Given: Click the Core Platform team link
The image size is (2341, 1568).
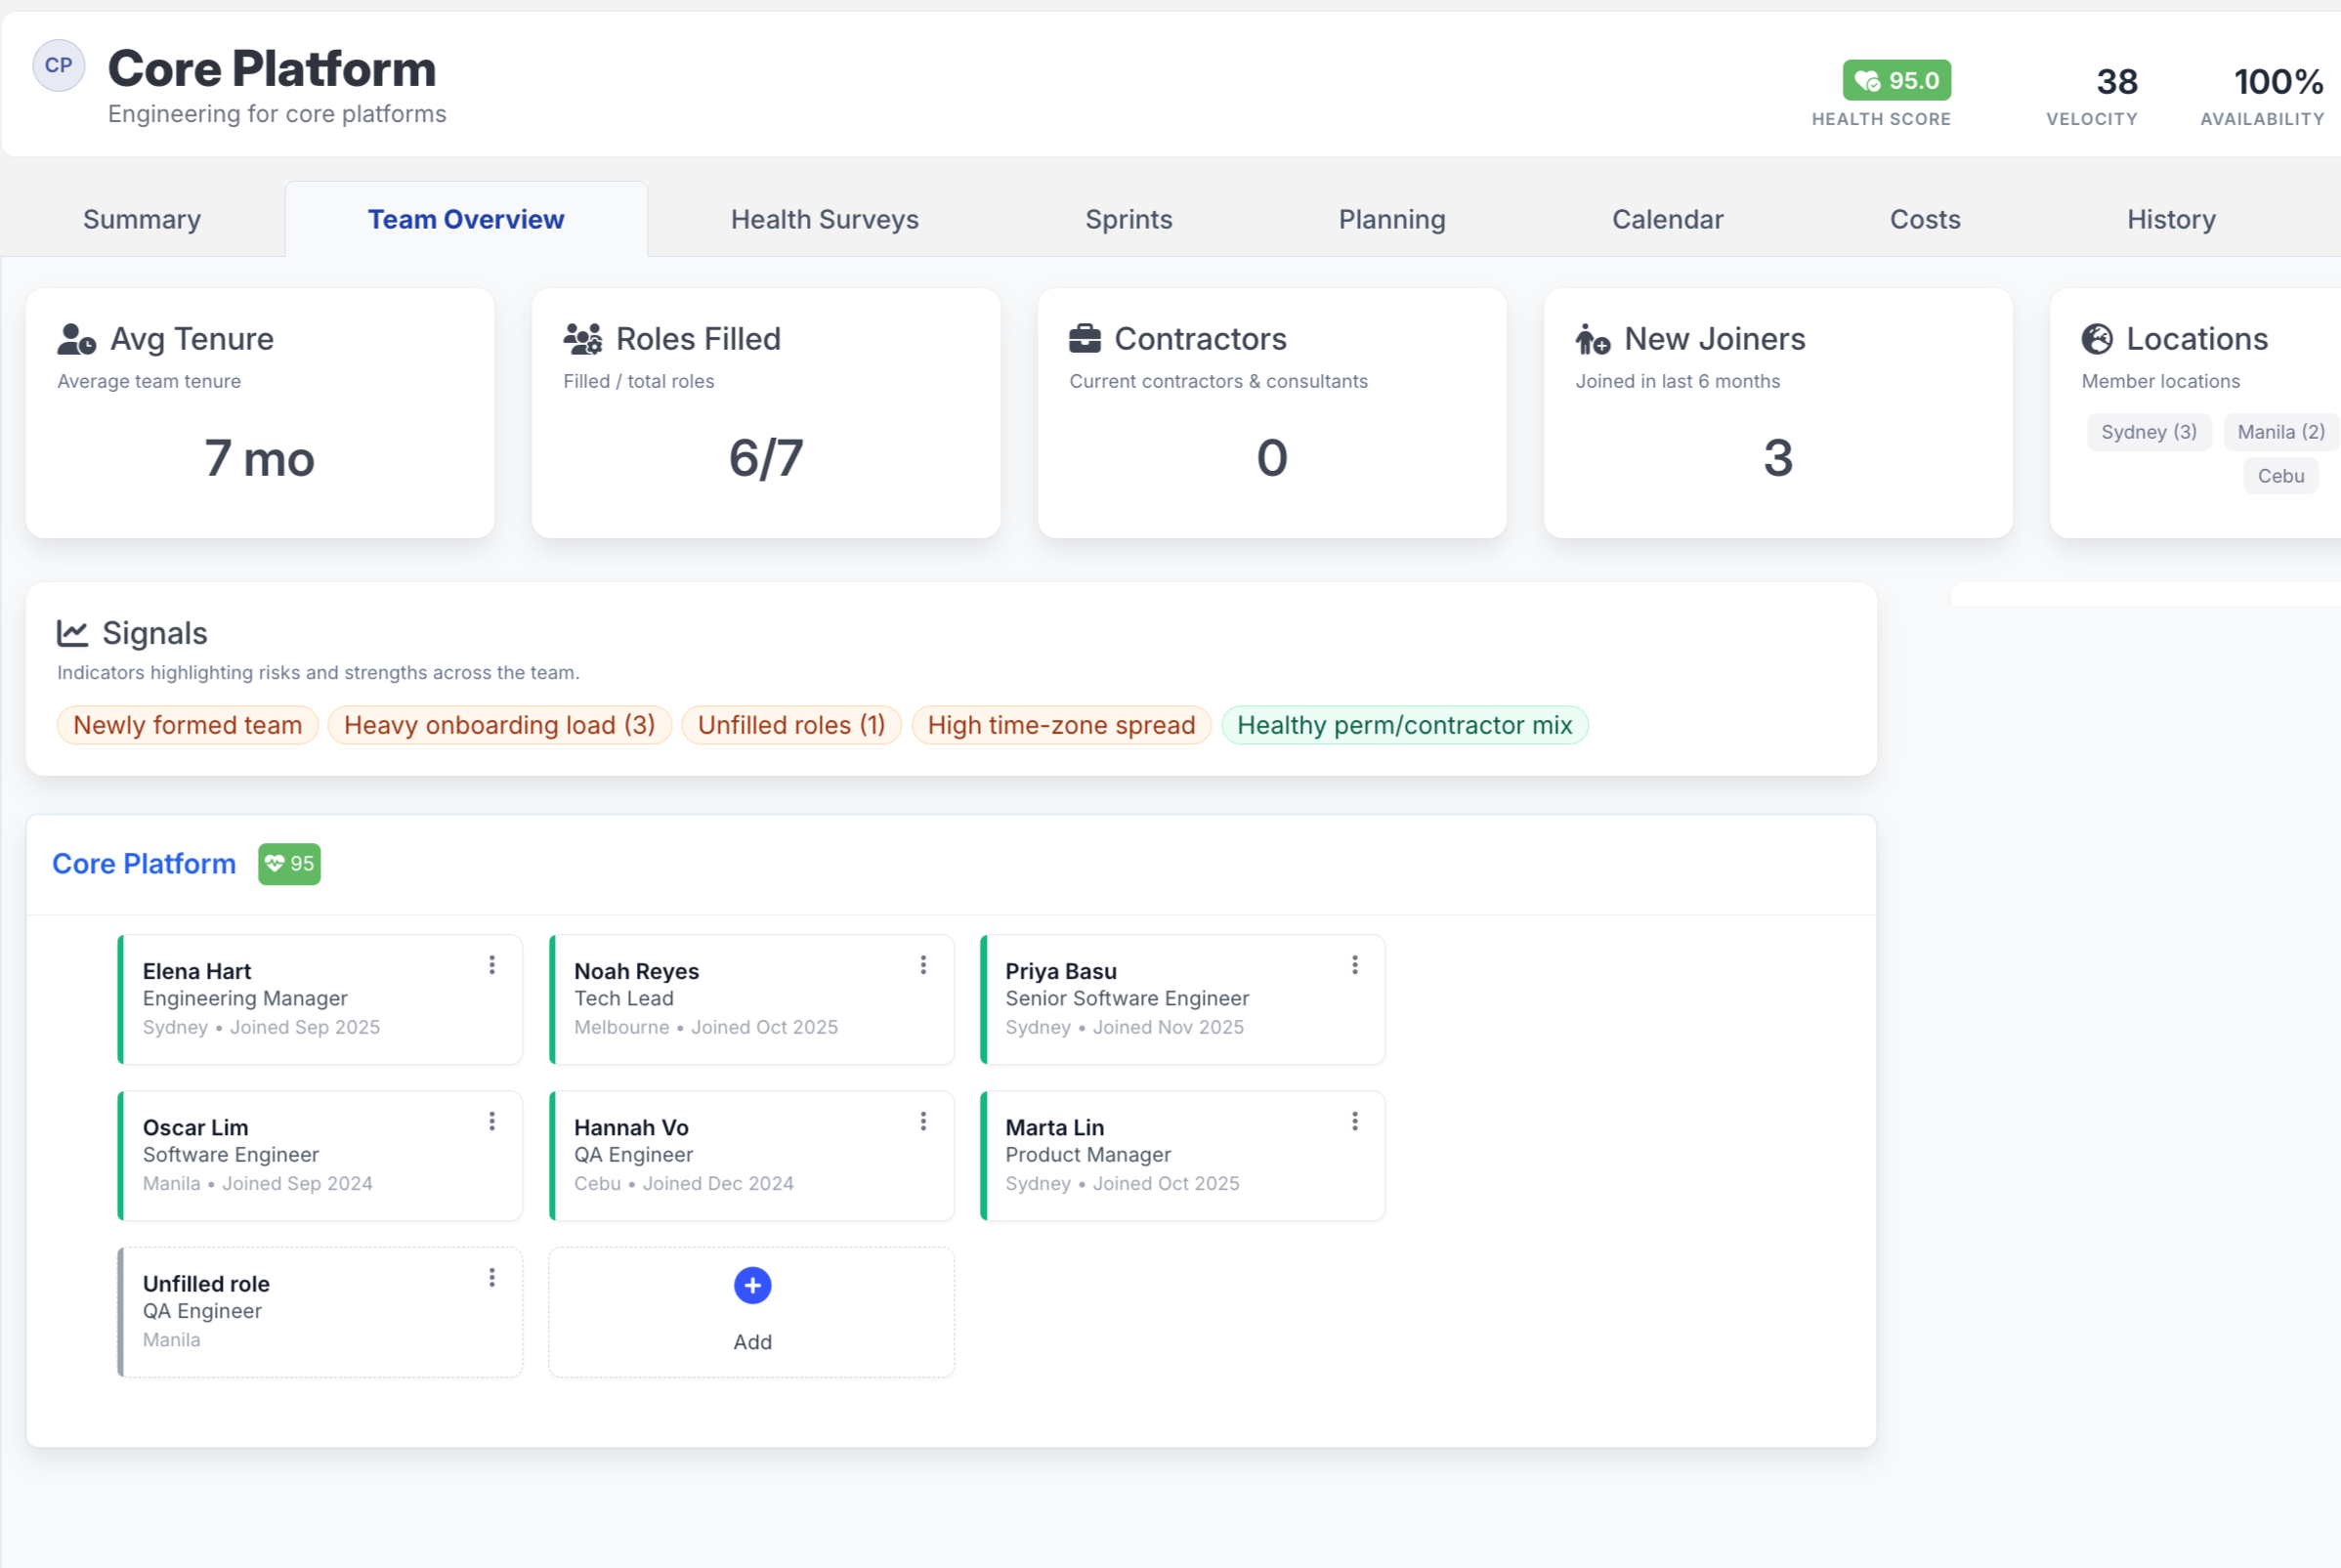Looking at the screenshot, I should pos(144,864).
